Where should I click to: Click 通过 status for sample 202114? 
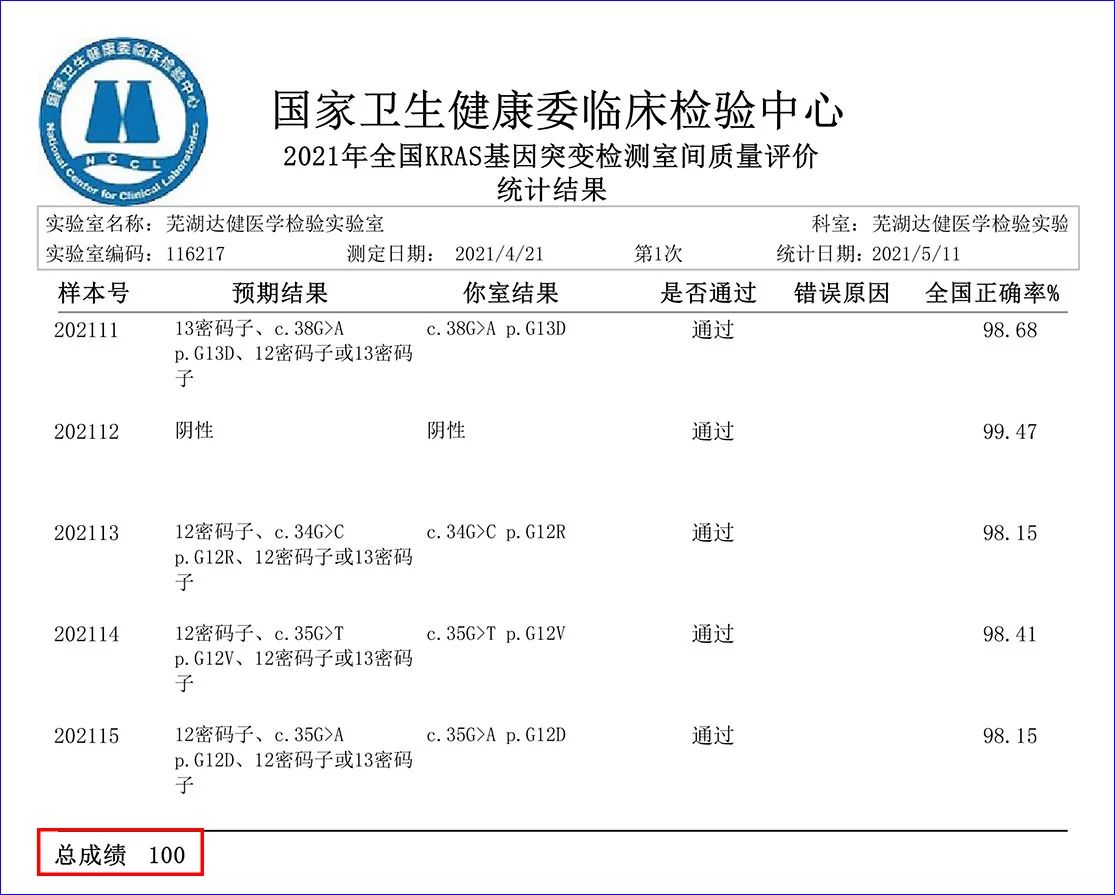[713, 635]
